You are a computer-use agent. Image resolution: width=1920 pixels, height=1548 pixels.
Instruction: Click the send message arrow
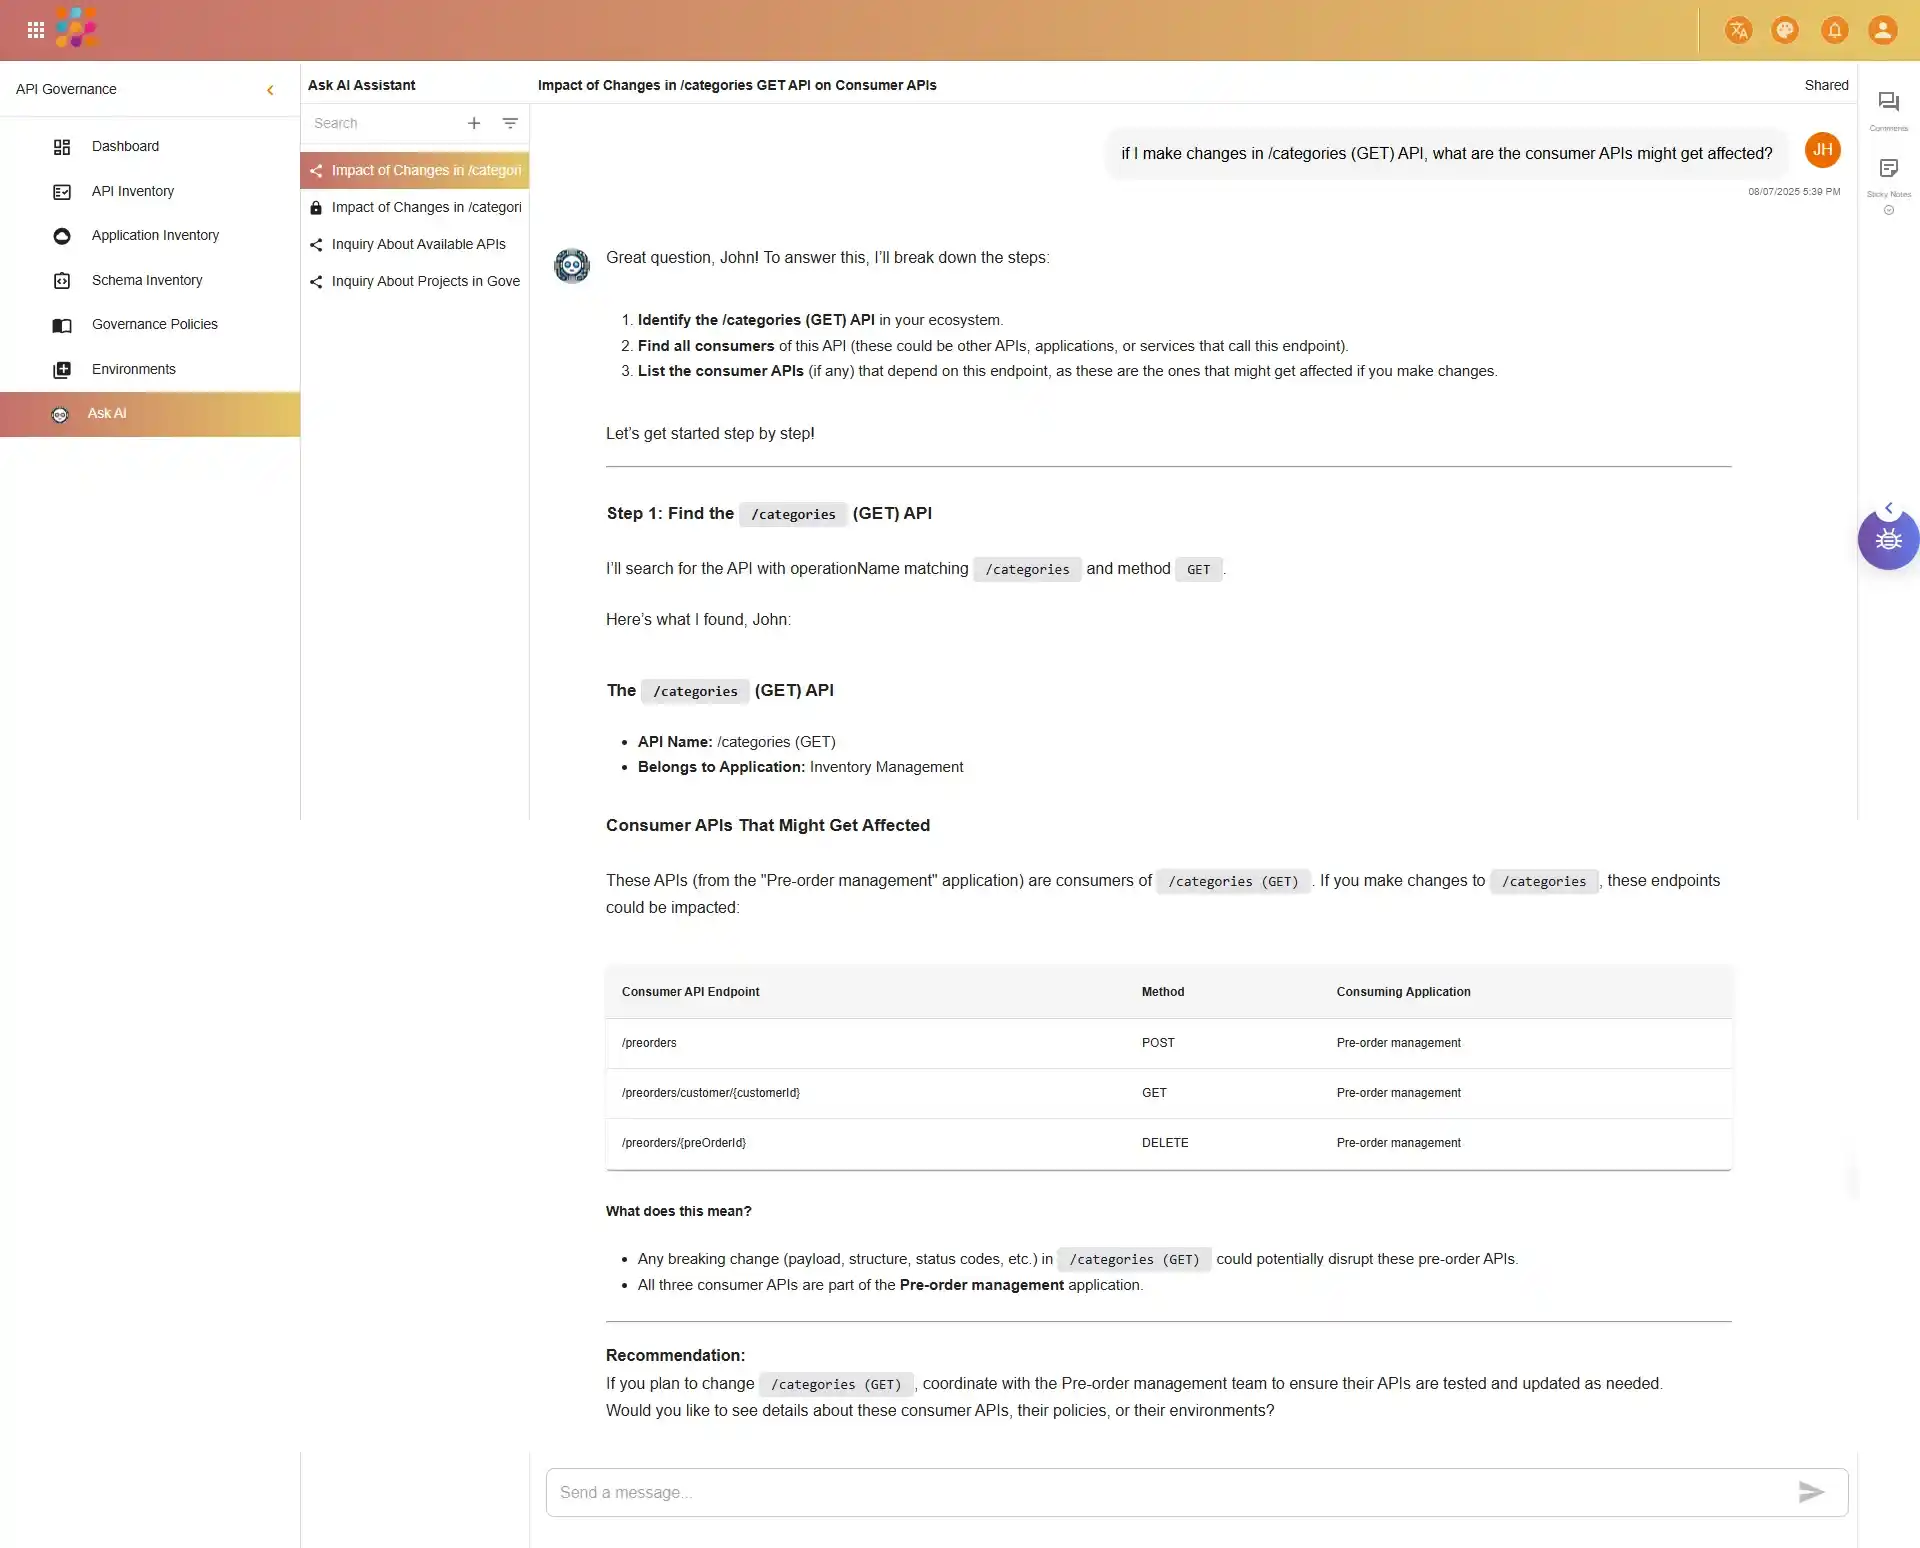coord(1811,1492)
